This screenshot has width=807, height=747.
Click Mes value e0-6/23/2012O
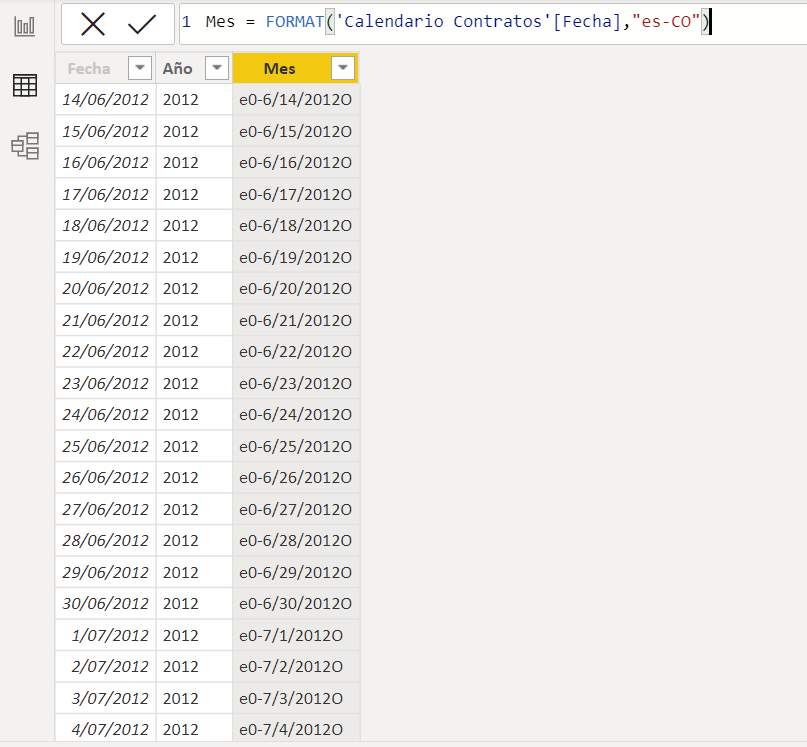(296, 383)
